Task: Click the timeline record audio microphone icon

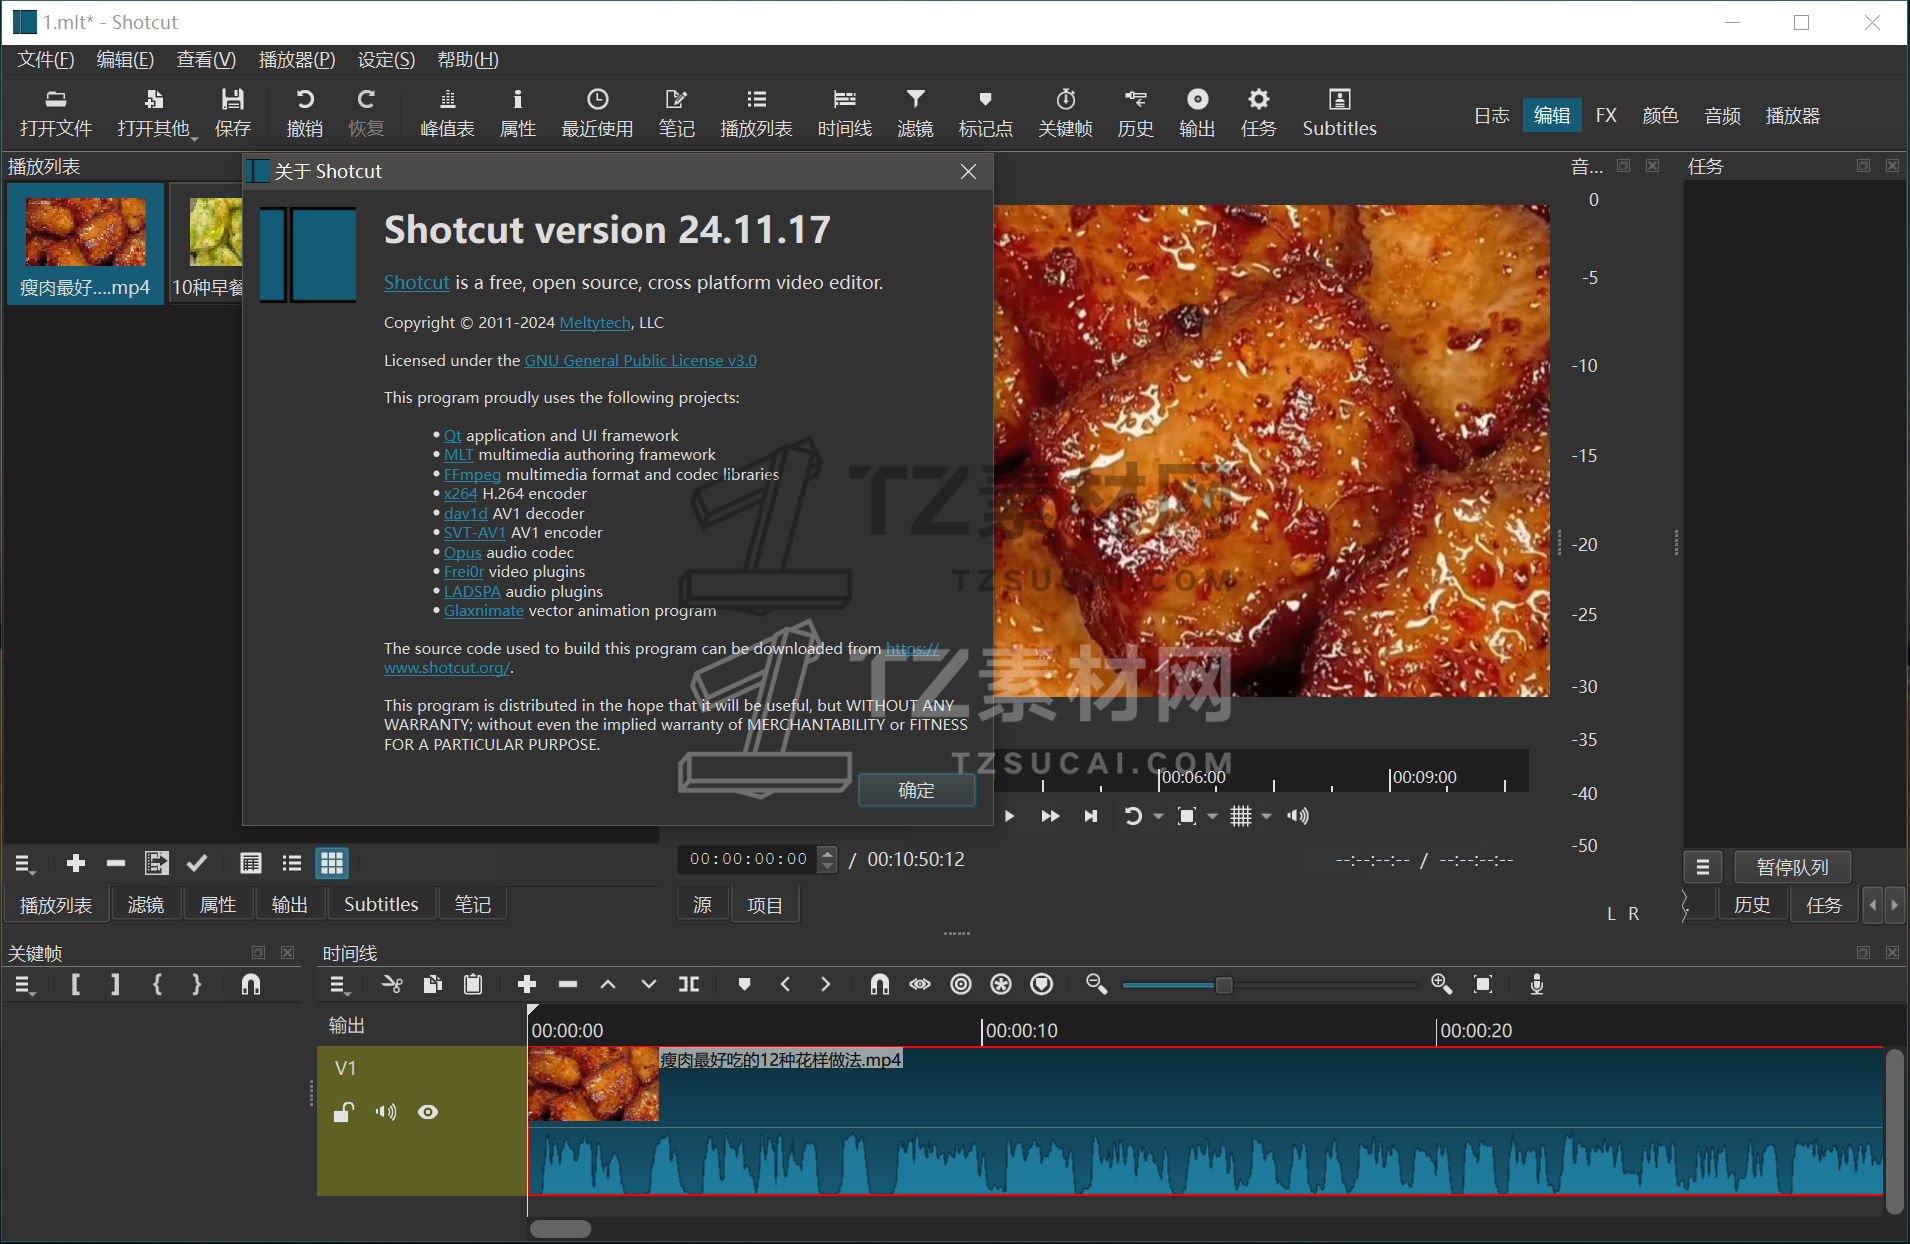Action: pos(1537,984)
